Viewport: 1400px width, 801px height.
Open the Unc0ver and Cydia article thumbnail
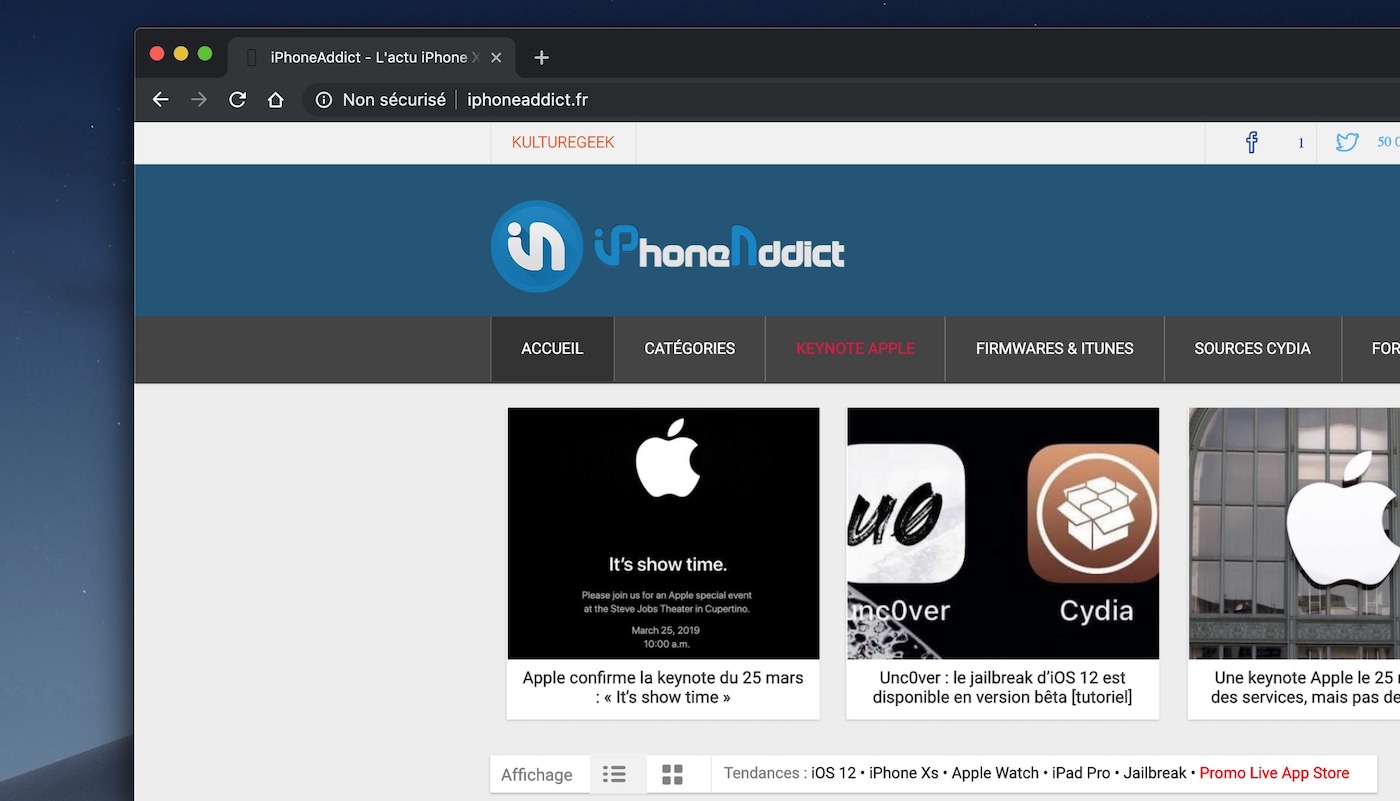[x=1003, y=533]
